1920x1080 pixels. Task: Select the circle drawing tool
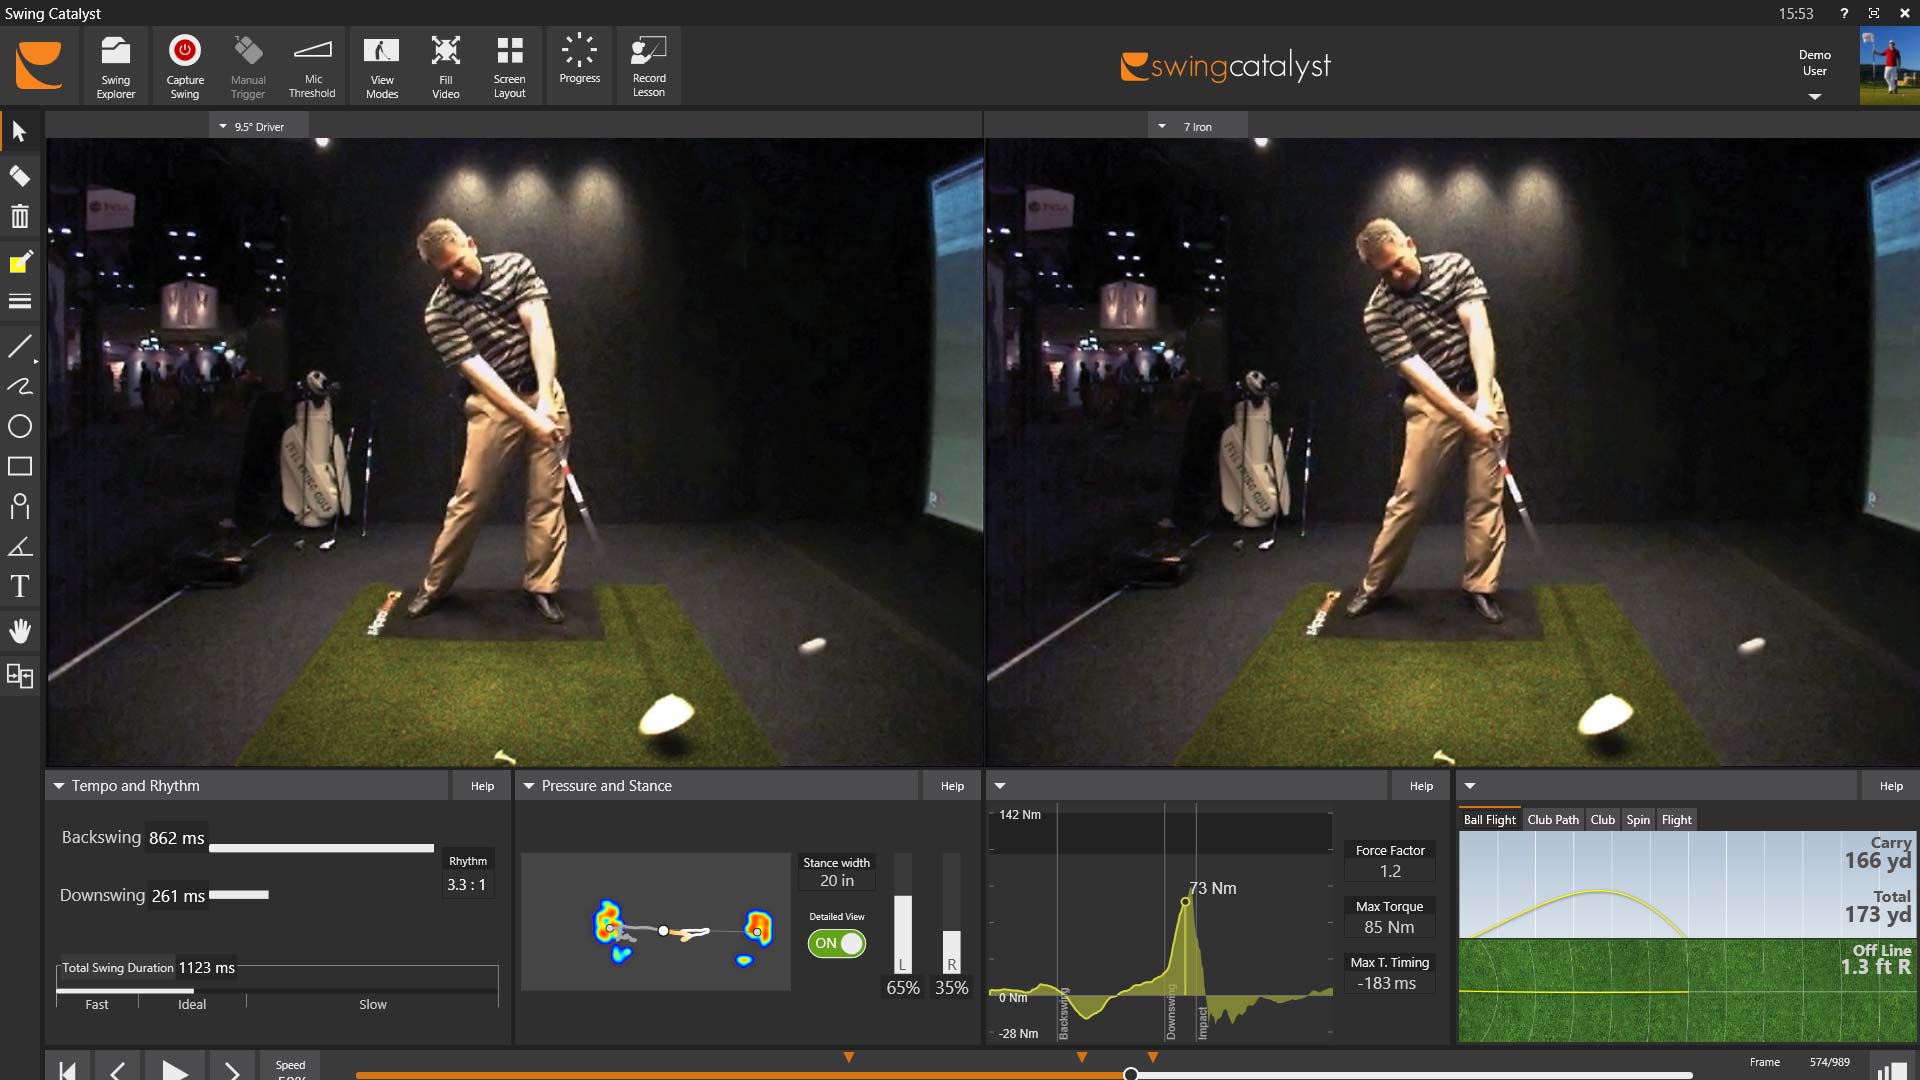coord(20,427)
